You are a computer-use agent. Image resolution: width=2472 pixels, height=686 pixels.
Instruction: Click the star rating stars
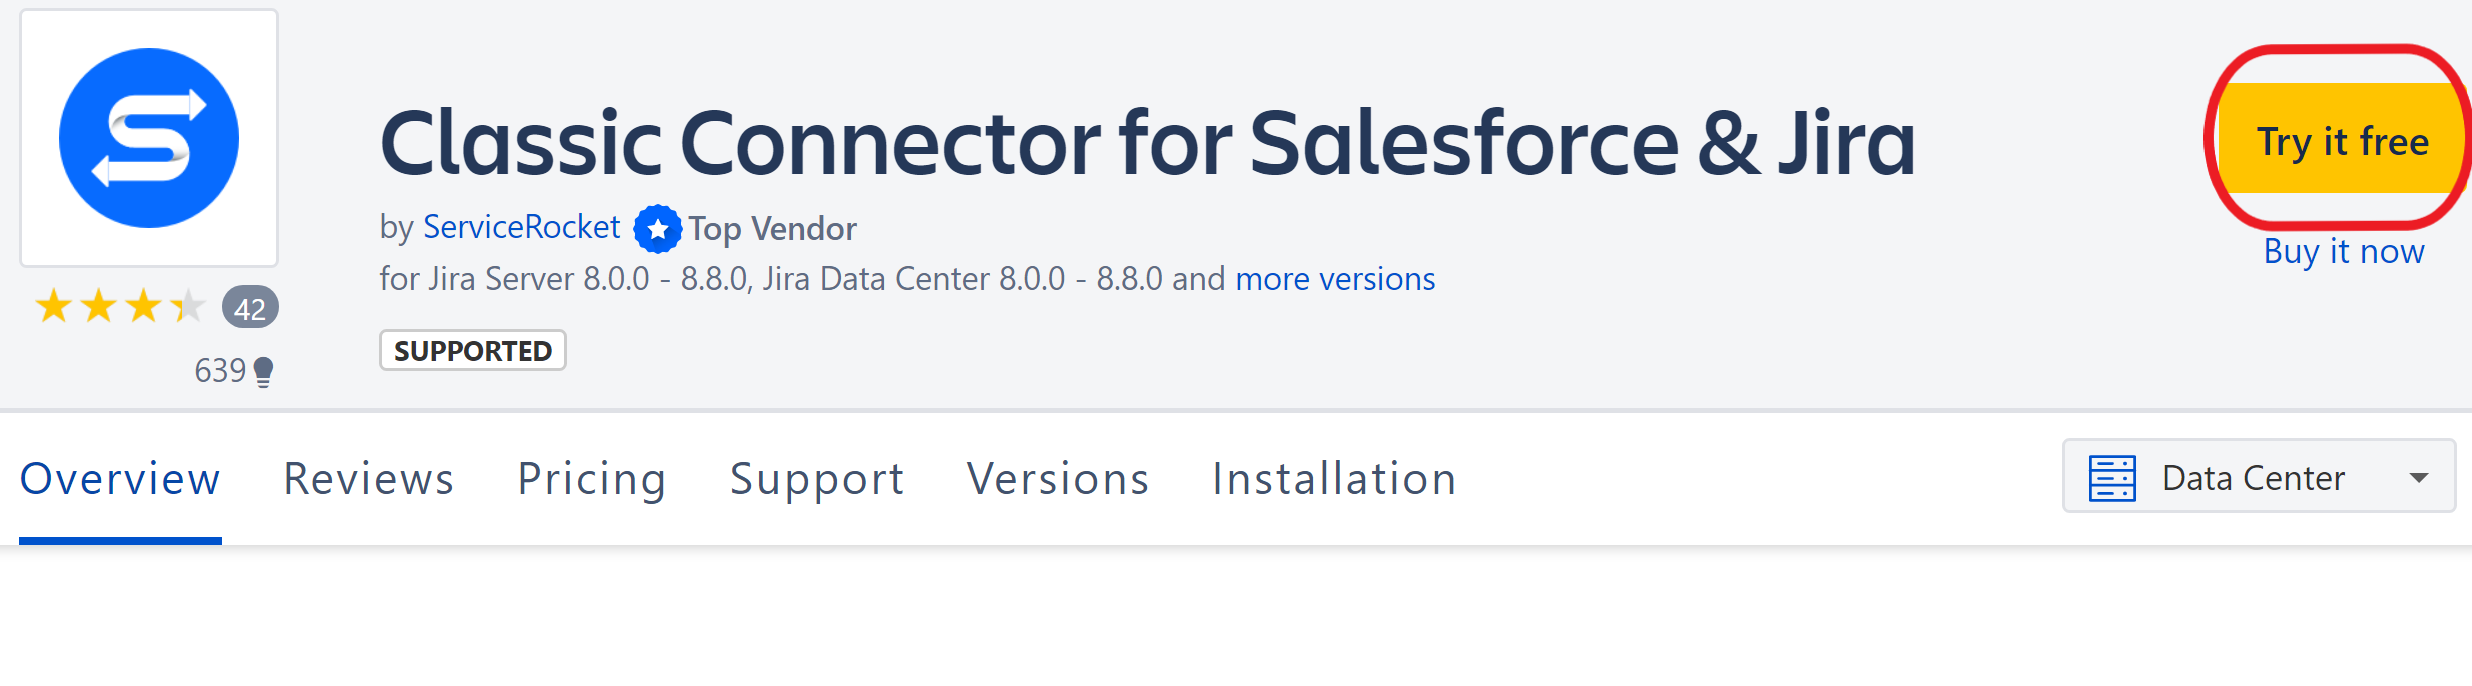[120, 306]
